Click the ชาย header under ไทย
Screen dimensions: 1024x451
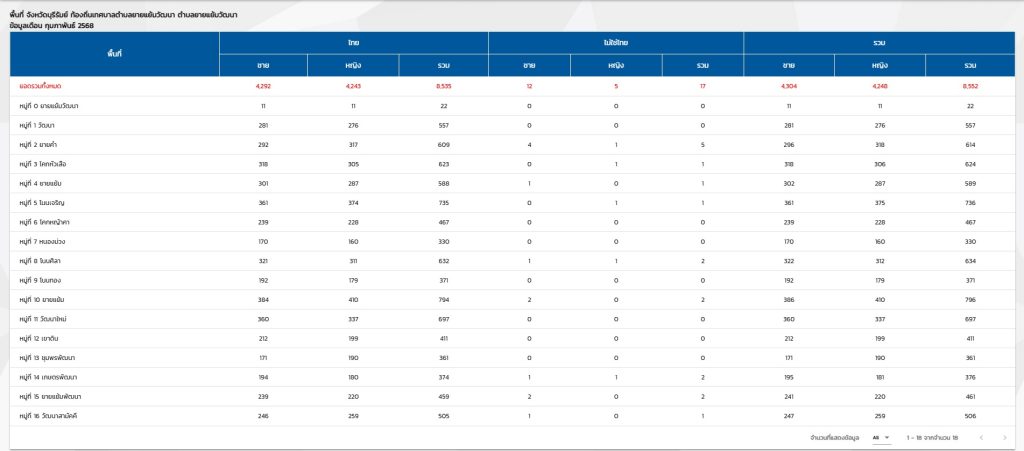263,65
